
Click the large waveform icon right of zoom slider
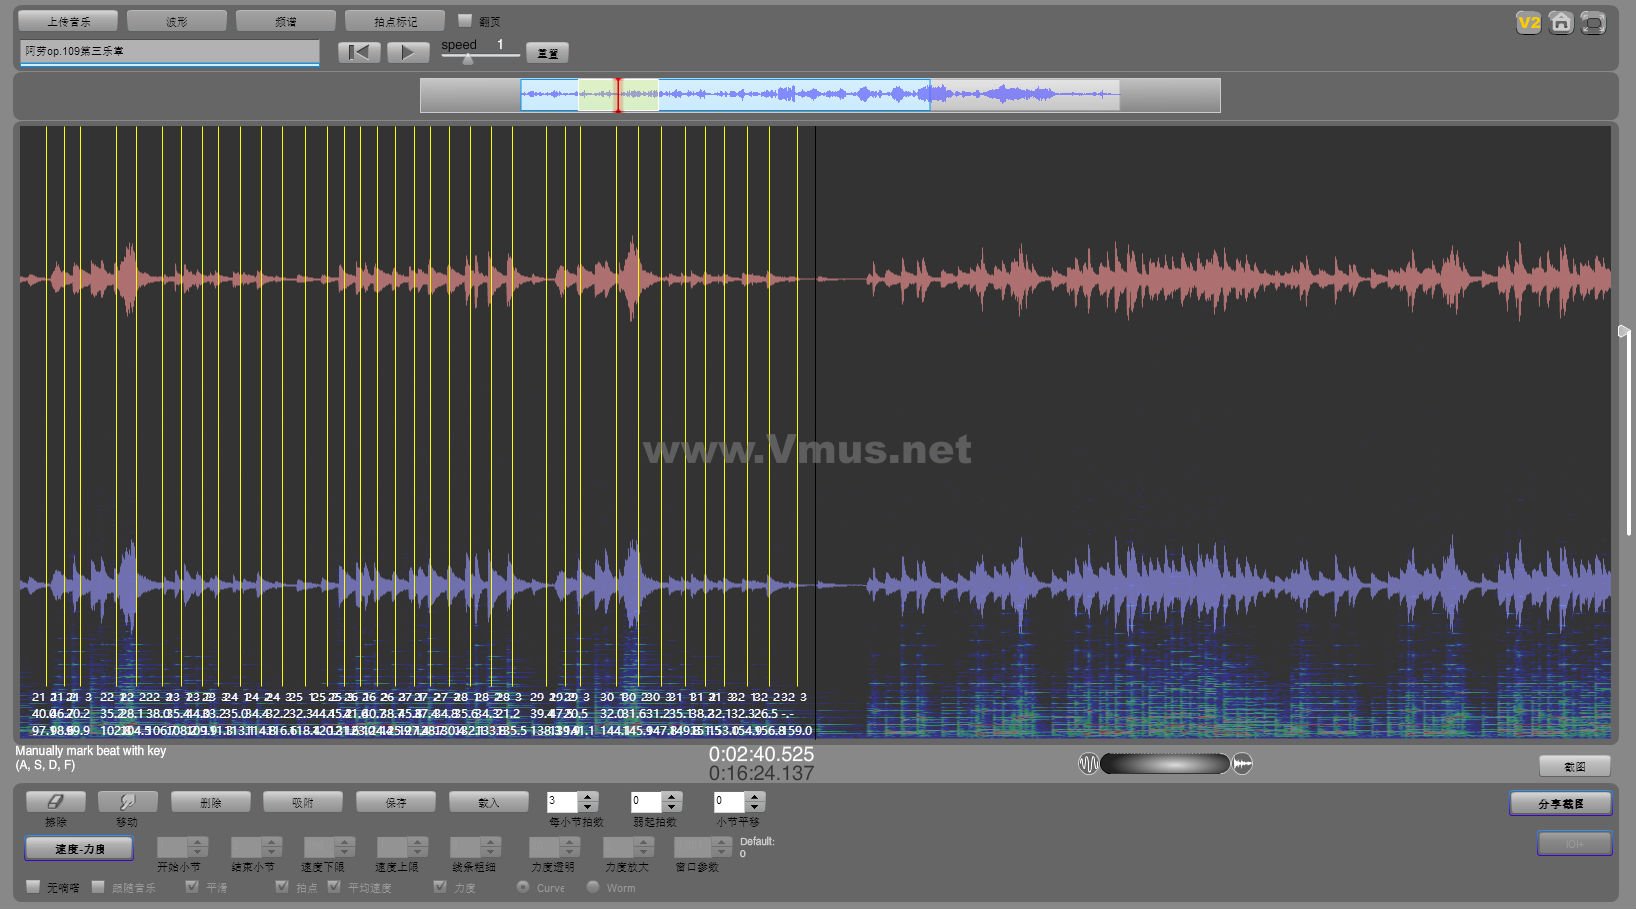[1242, 764]
